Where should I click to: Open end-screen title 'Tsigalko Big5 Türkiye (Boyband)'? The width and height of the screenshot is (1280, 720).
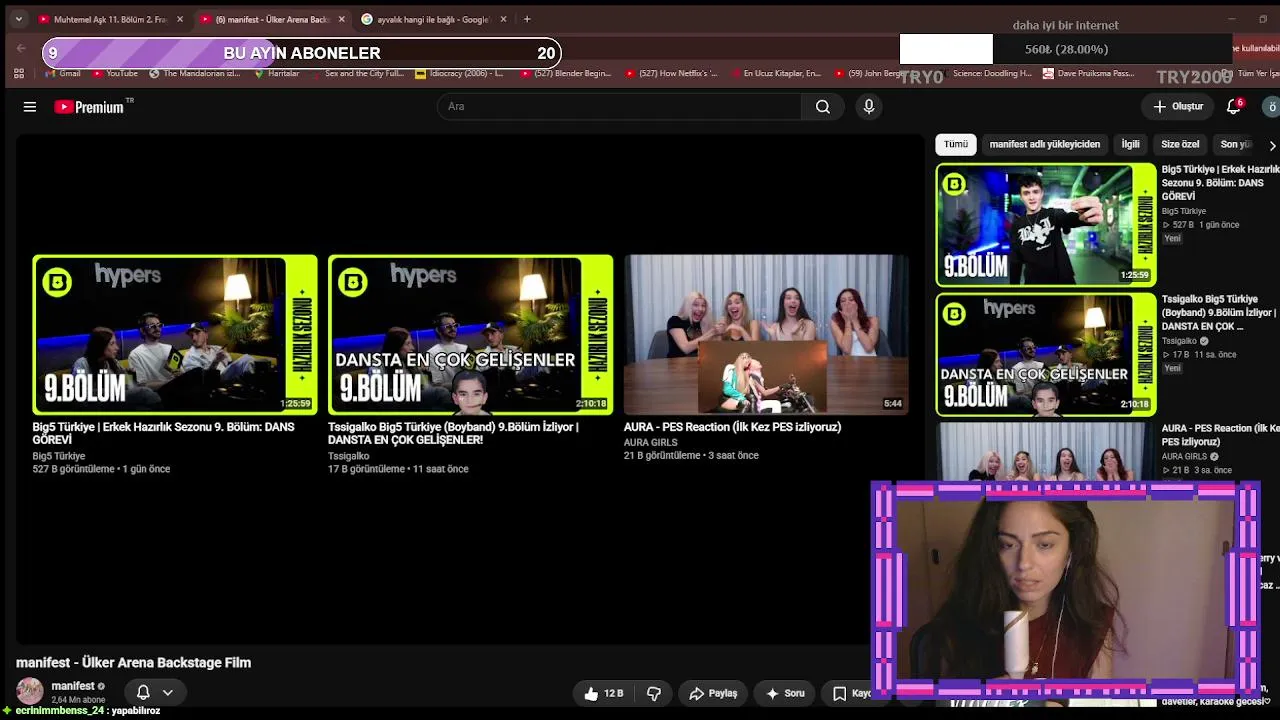tap(453, 433)
